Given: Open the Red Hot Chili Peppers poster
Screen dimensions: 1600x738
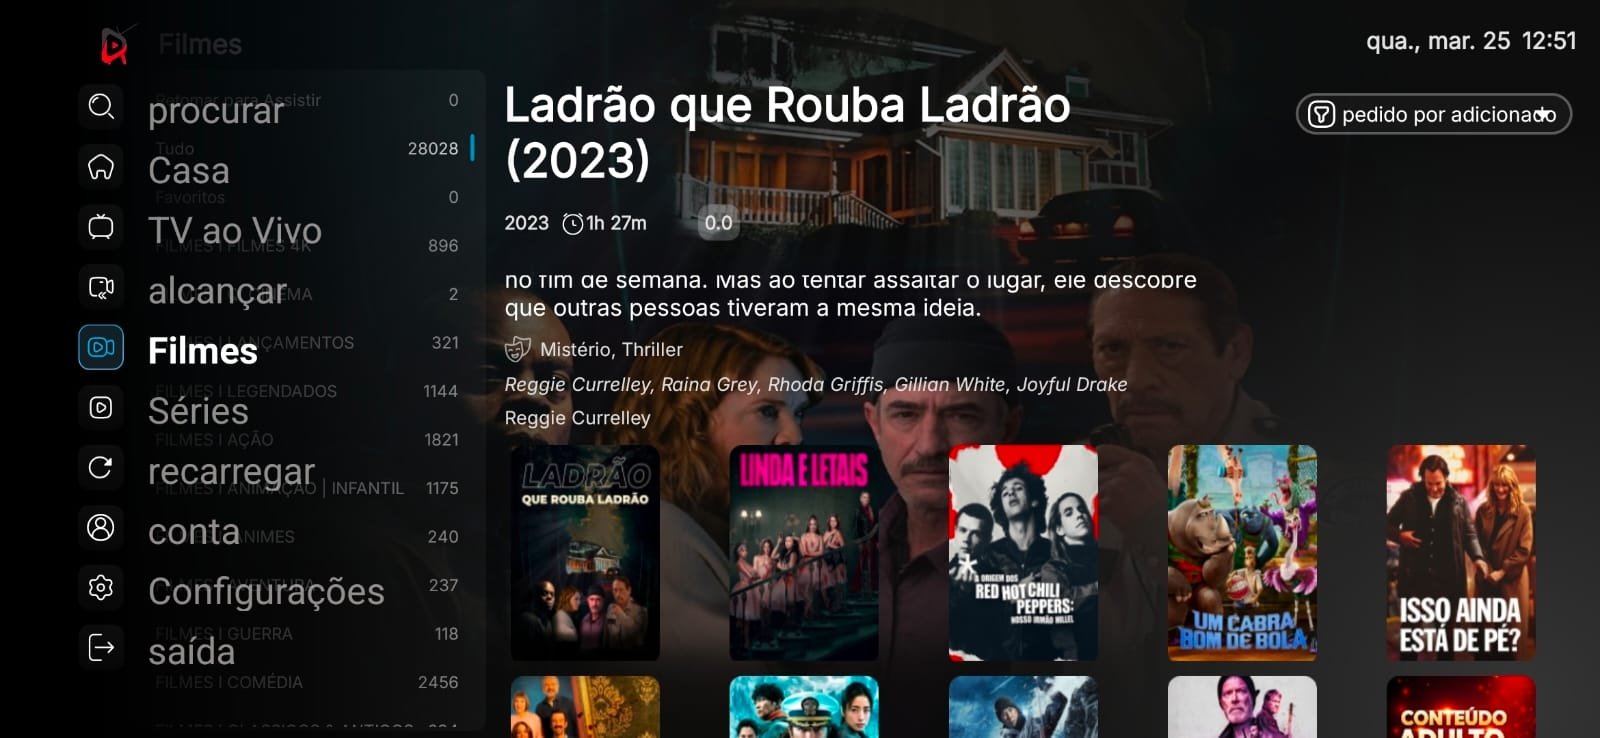Looking at the screenshot, I should pyautogui.click(x=1023, y=553).
